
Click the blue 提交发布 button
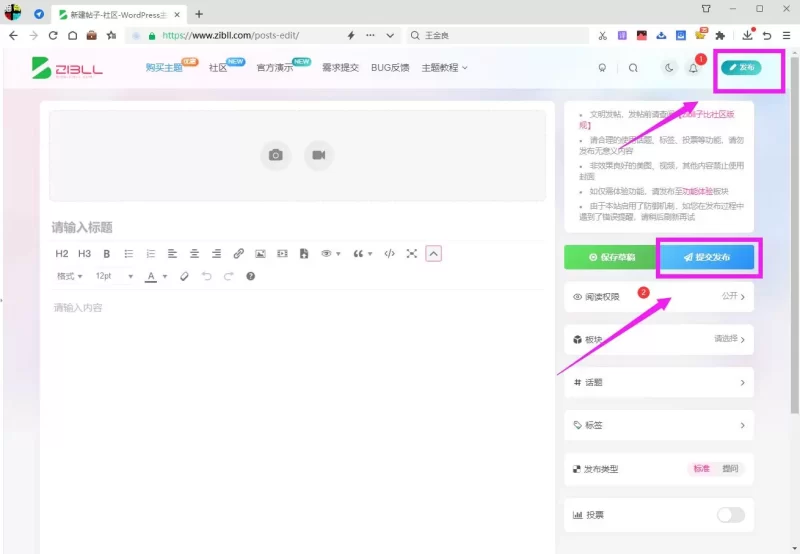click(707, 257)
